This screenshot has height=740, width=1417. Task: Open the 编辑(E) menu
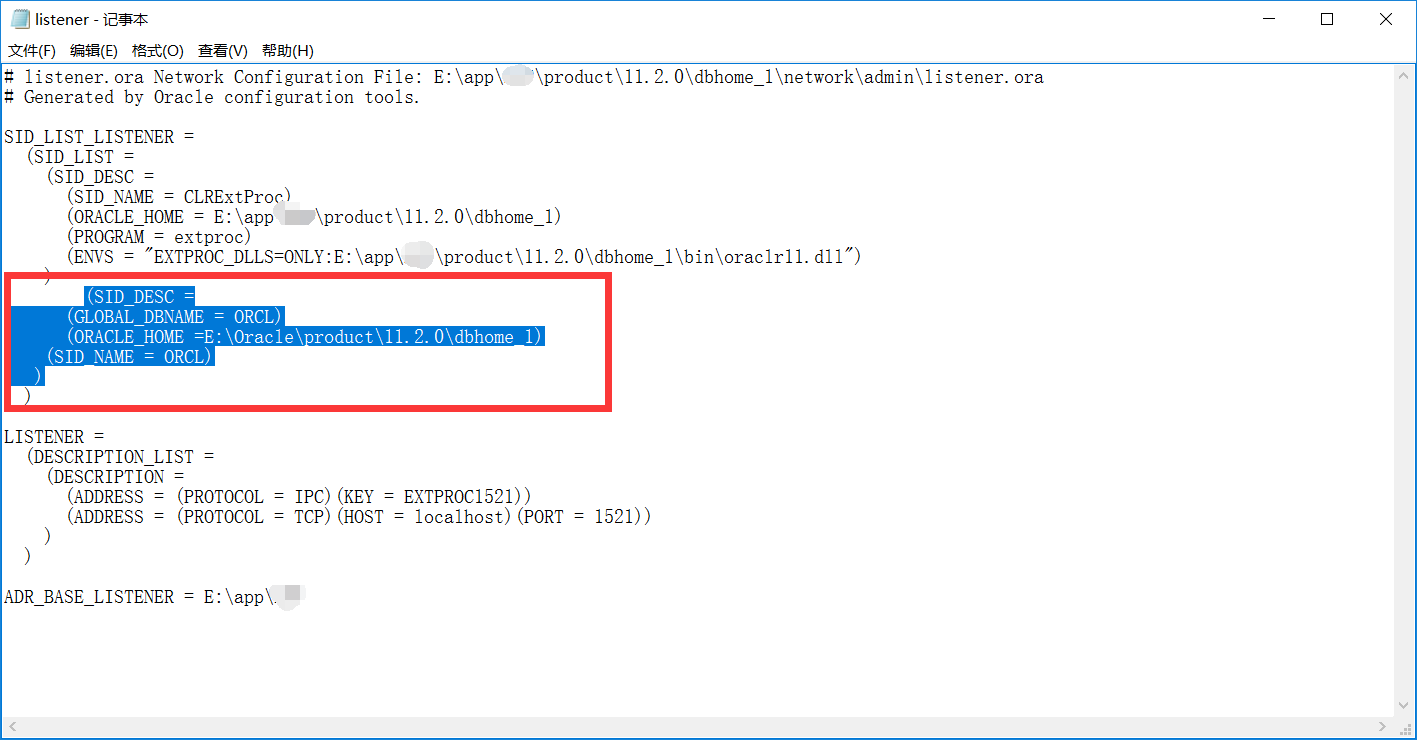coord(93,50)
